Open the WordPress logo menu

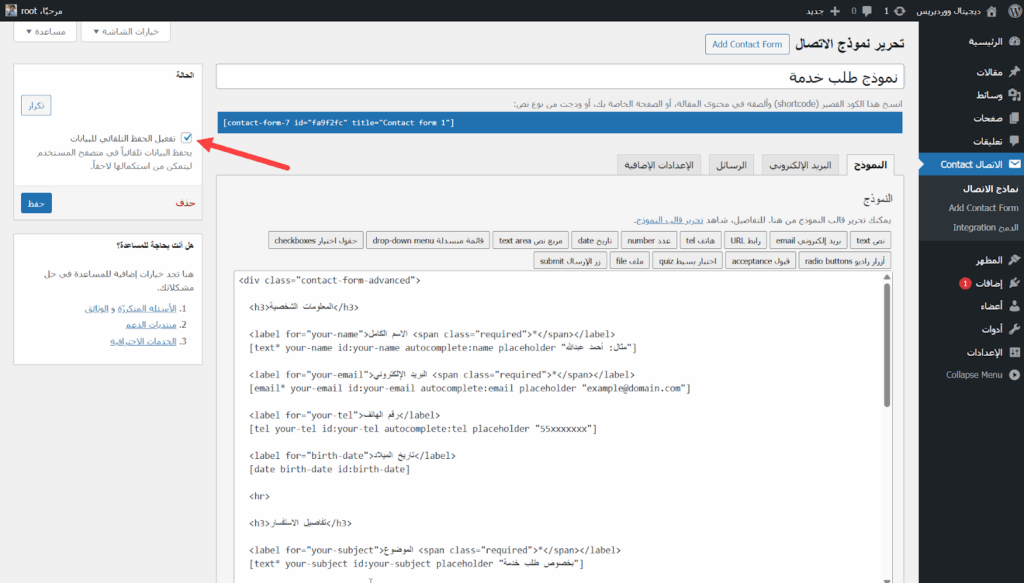(1014, 10)
